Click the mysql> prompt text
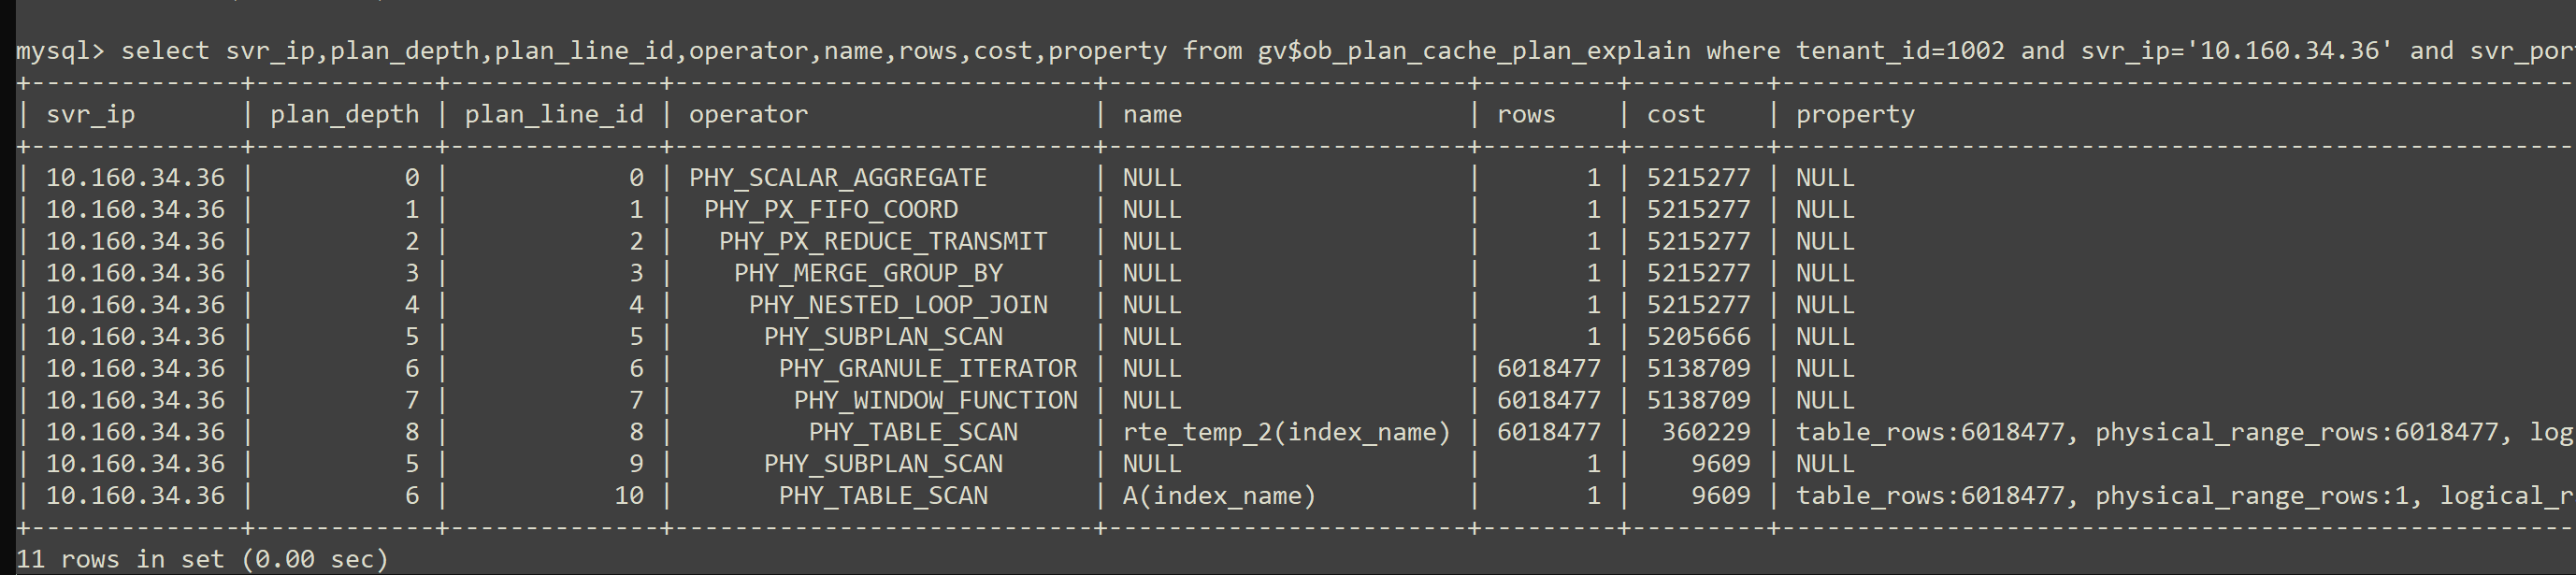 pyautogui.click(x=60, y=51)
